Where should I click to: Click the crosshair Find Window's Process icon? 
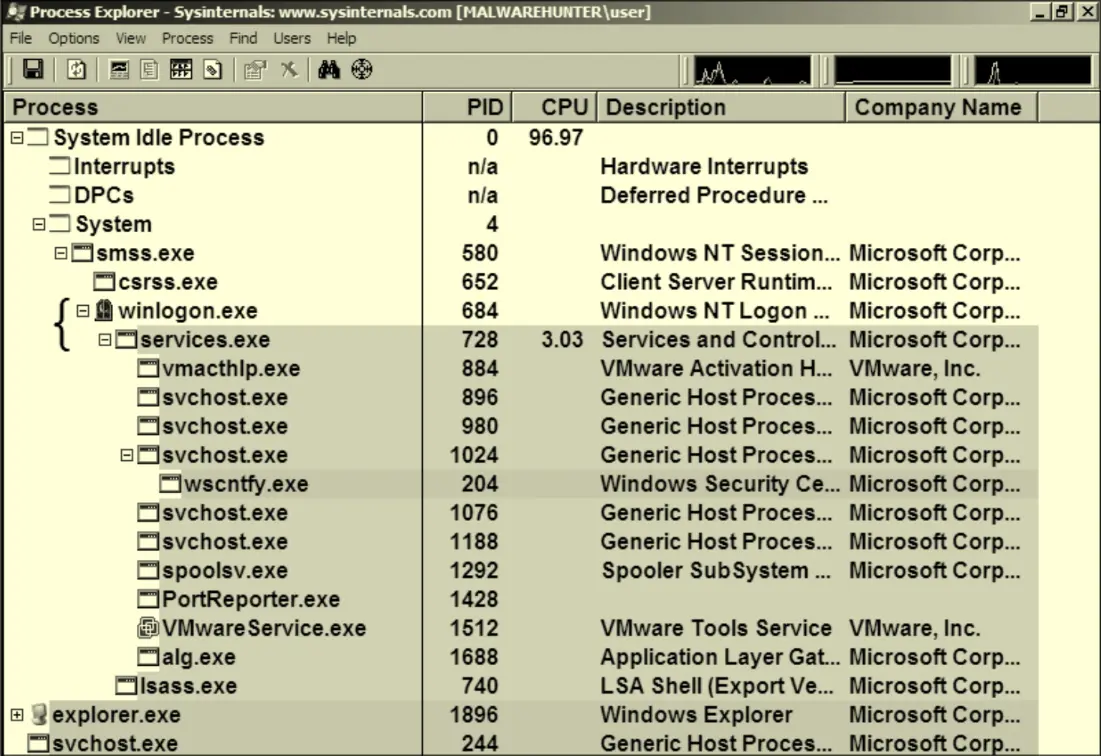[361, 70]
